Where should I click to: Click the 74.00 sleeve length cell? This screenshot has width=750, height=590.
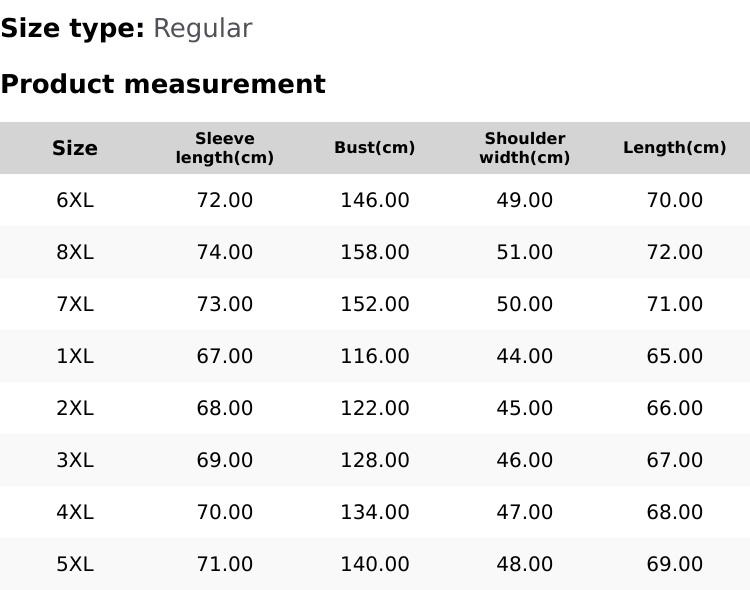point(225,252)
